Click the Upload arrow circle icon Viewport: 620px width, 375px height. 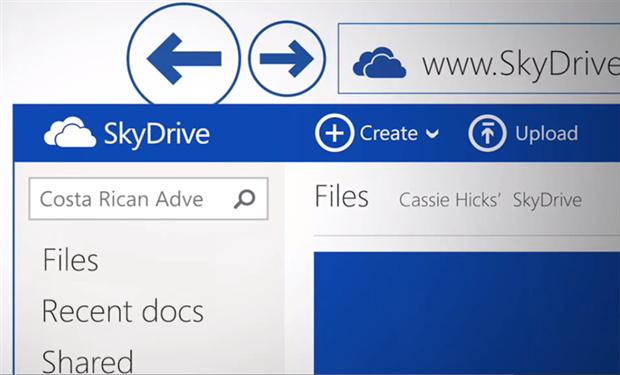pos(487,133)
